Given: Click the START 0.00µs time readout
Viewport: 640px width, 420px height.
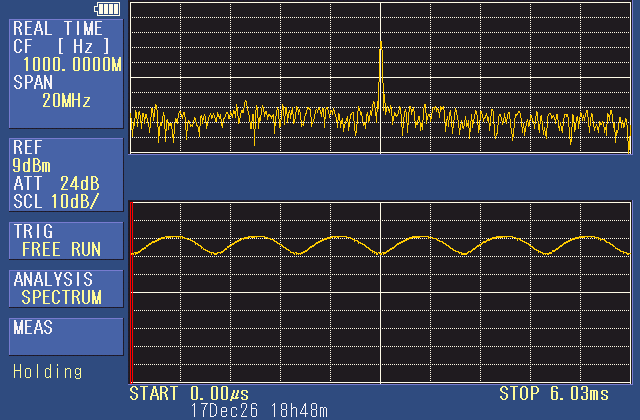Looking at the screenshot, I should (189, 393).
